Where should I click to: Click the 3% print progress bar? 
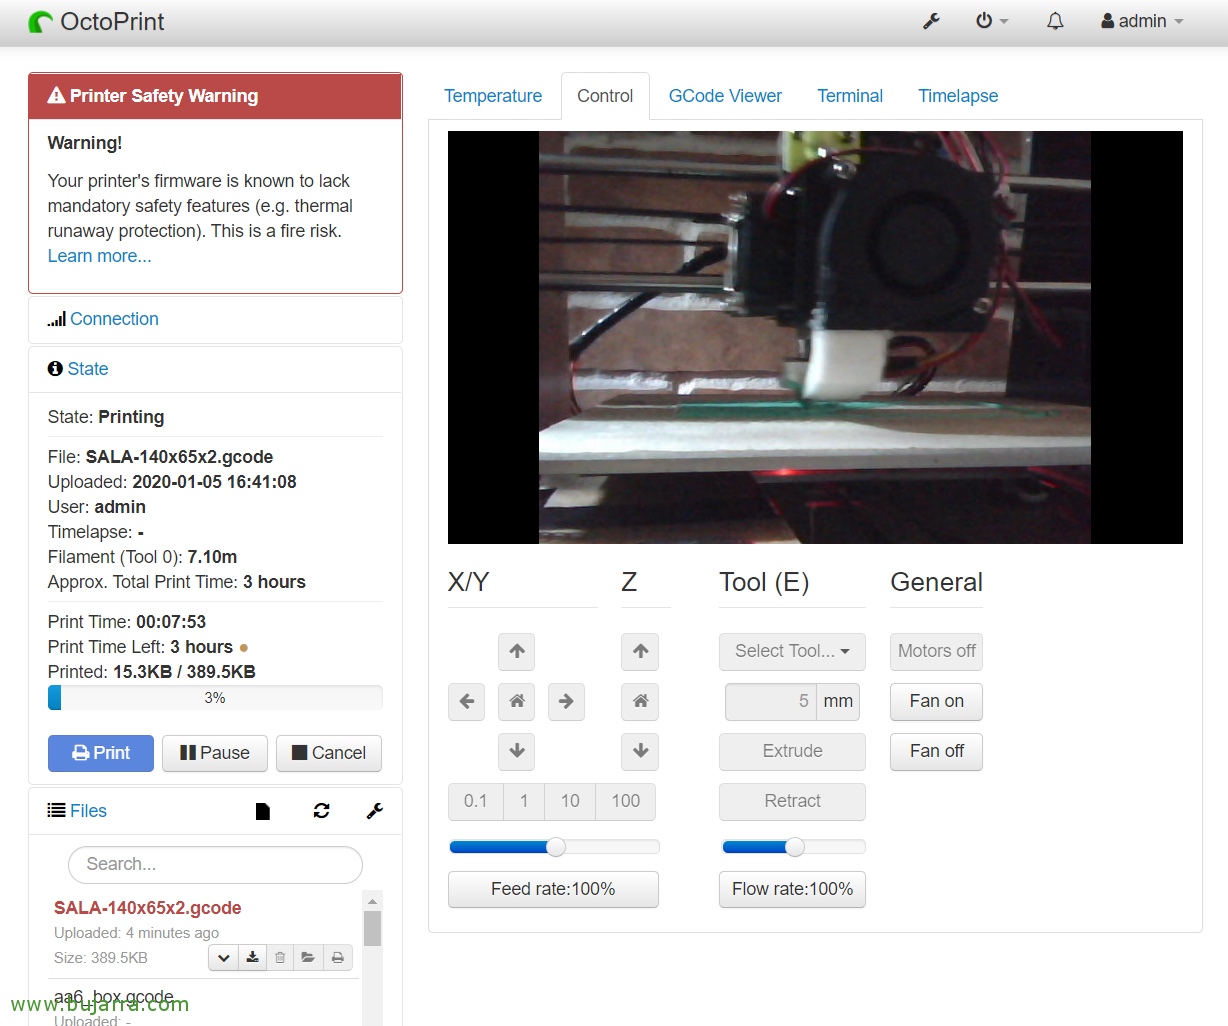(215, 698)
